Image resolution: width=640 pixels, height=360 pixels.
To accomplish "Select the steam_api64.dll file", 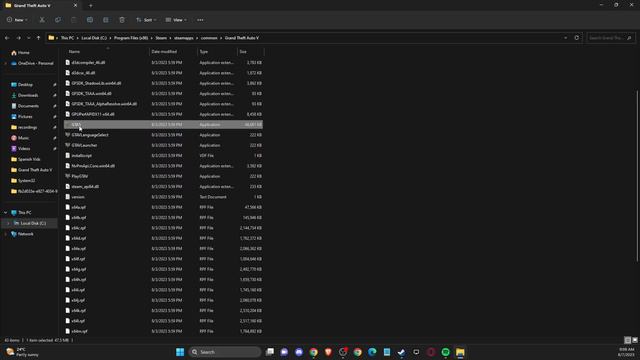I will [163, 187].
